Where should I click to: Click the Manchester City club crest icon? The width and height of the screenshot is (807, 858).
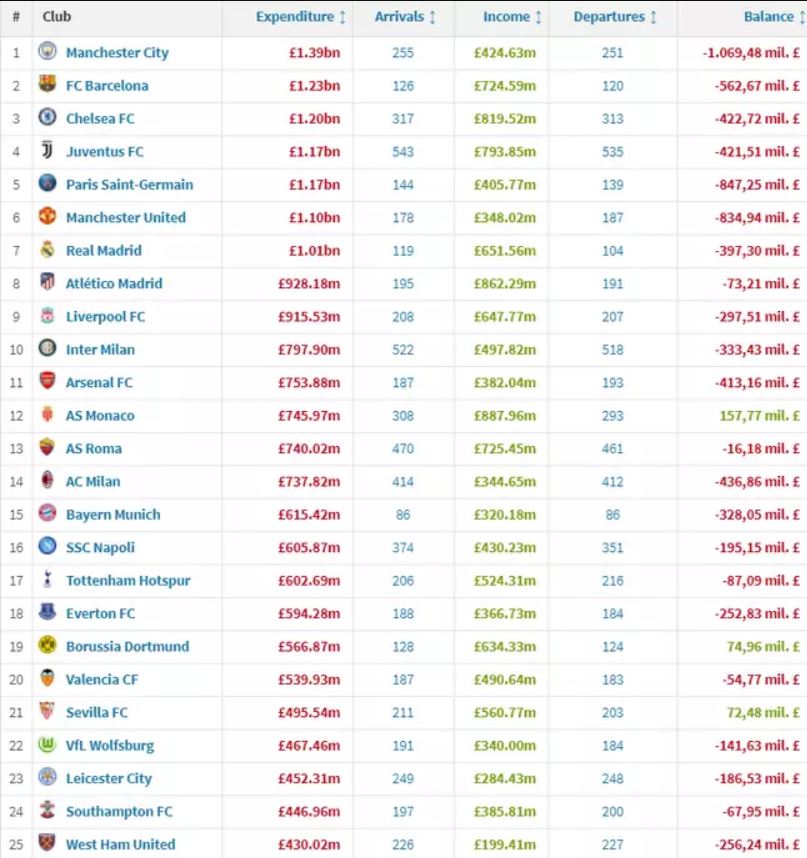point(47,52)
